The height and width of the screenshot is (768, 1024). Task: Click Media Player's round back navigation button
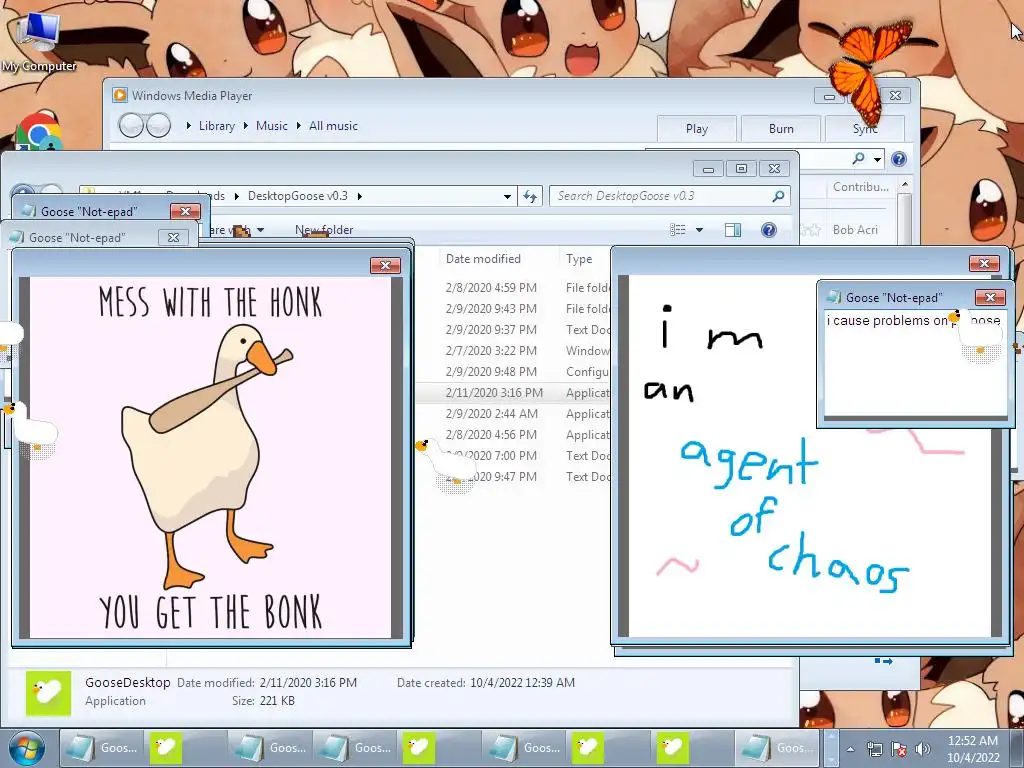[x=131, y=125]
